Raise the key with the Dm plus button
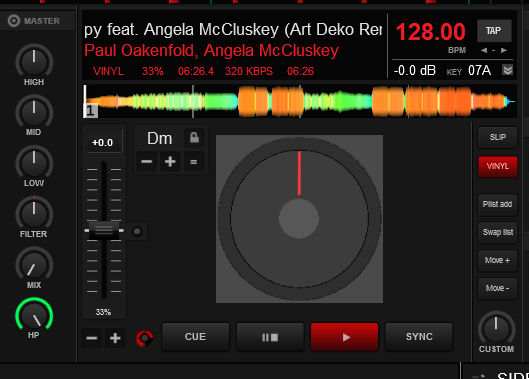This screenshot has width=529, height=379. click(x=170, y=162)
